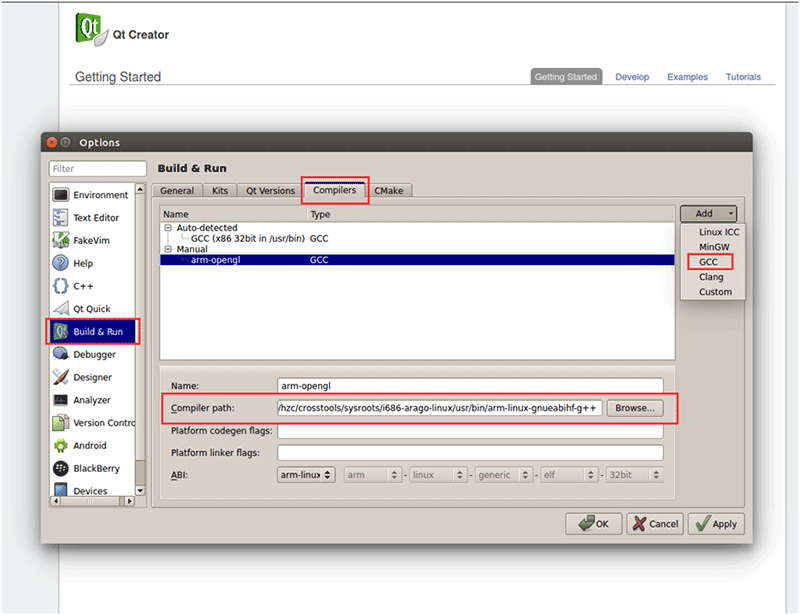
Task: Select the C++ braces icon
Action: pos(61,286)
